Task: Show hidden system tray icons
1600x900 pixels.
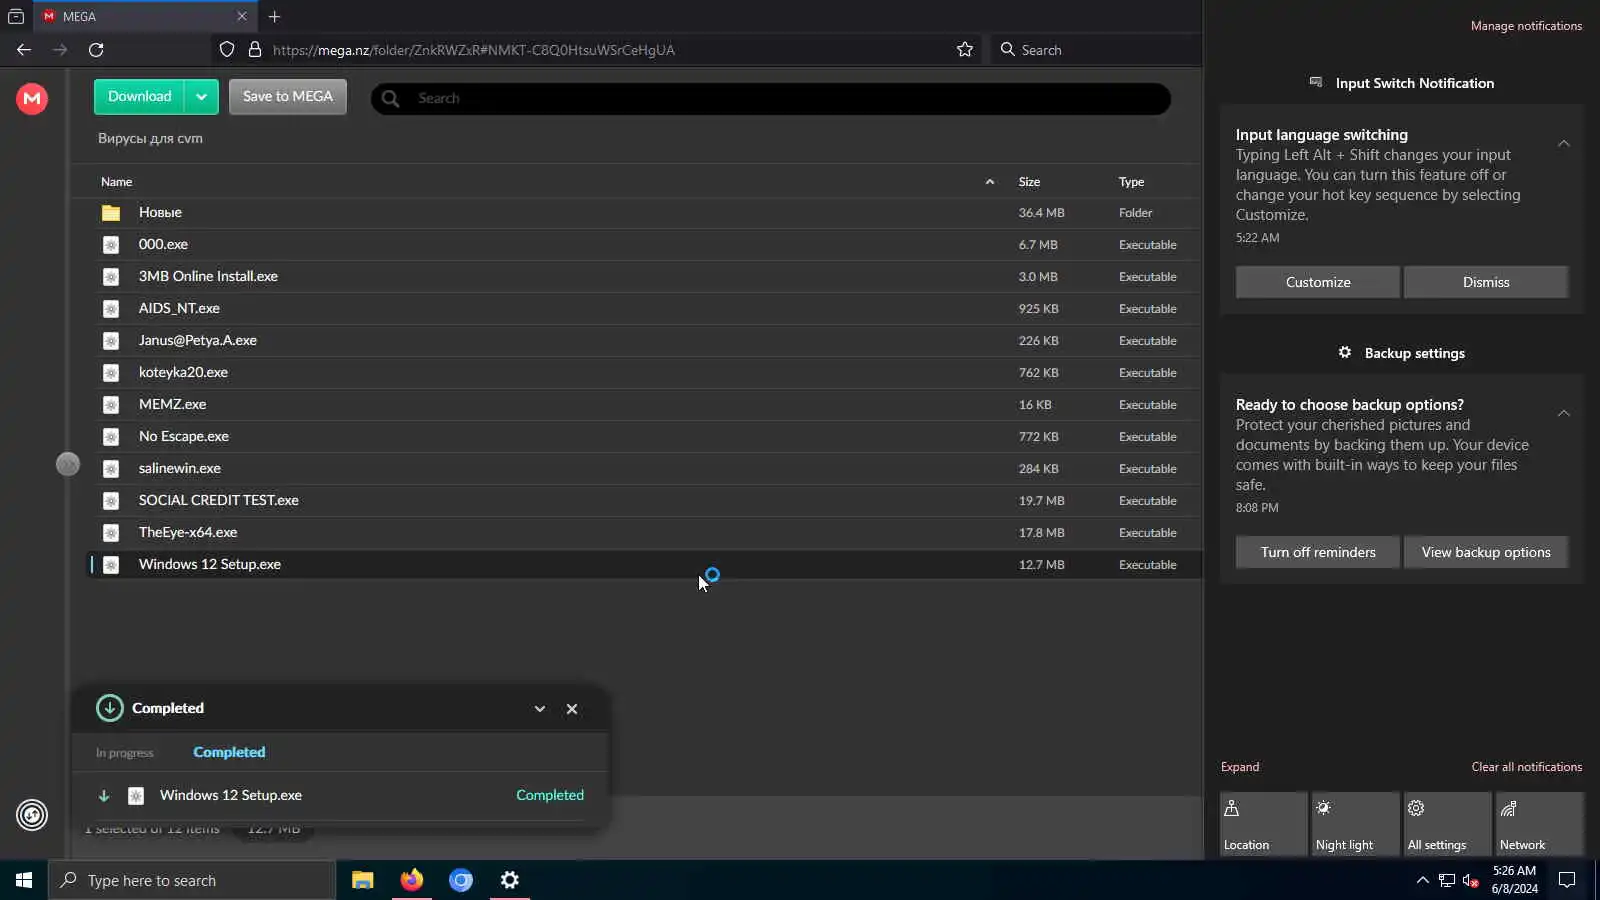Action: click(1422, 880)
